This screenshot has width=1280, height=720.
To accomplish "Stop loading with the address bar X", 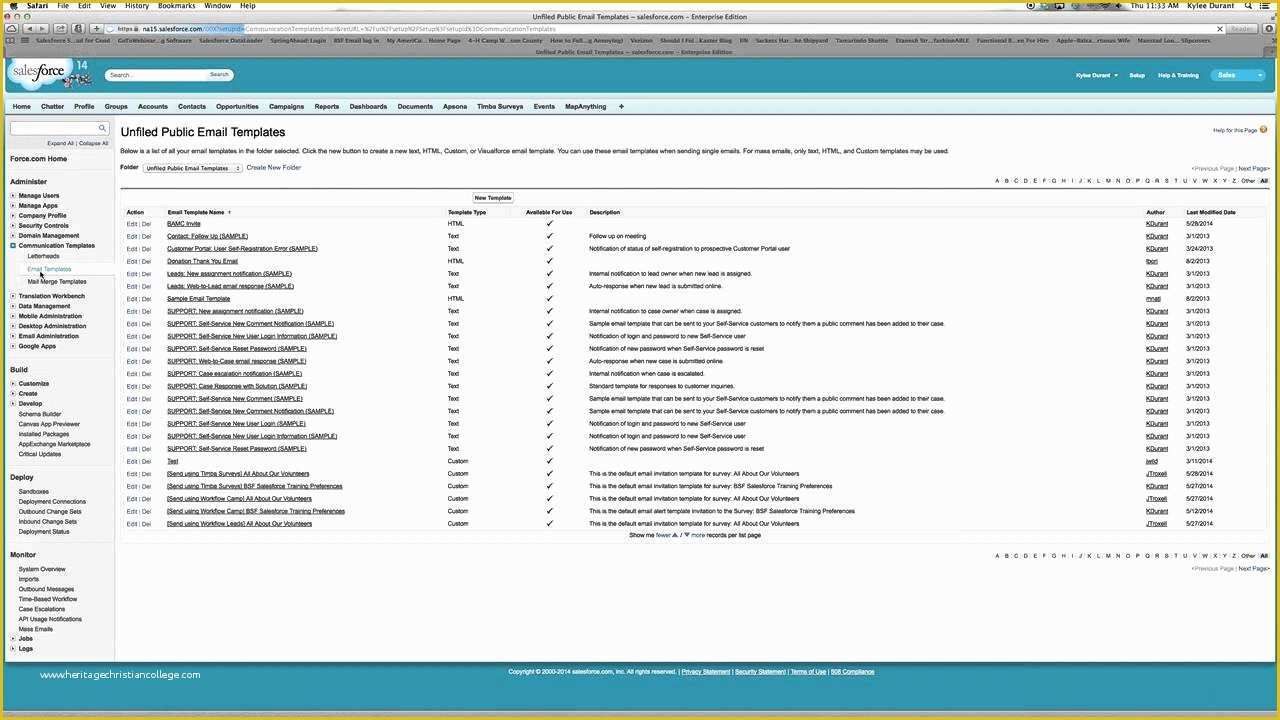I will point(1220,29).
